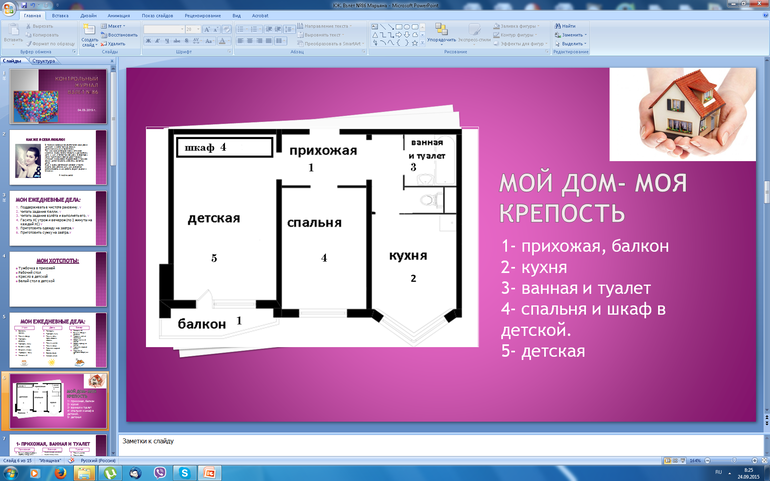
Task: Click the Найти button
Action: (x=567, y=26)
